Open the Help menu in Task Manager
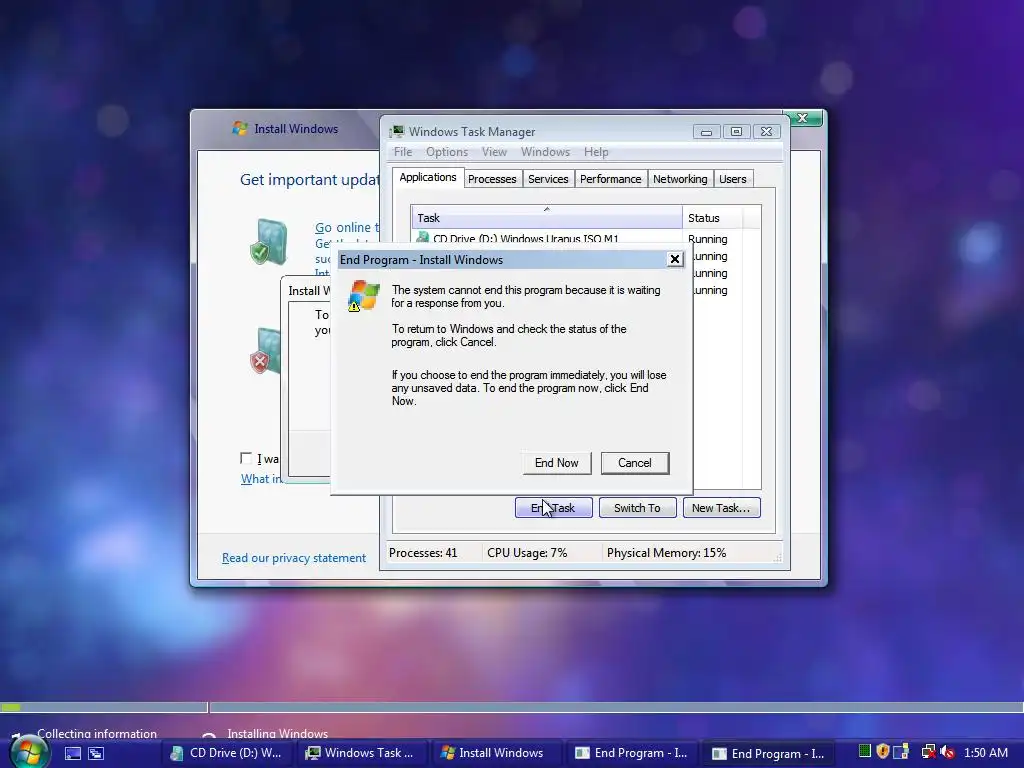1024x768 pixels. click(x=596, y=152)
